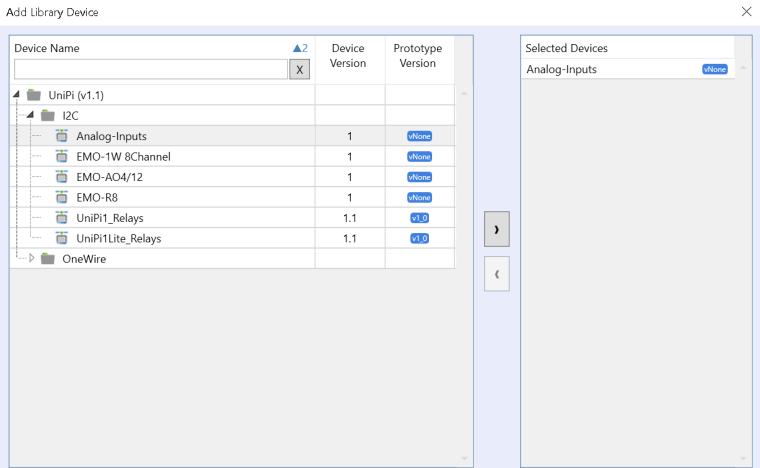
Task: Click the EMO-AO4/12 device icon
Action: pyautogui.click(x=61, y=177)
